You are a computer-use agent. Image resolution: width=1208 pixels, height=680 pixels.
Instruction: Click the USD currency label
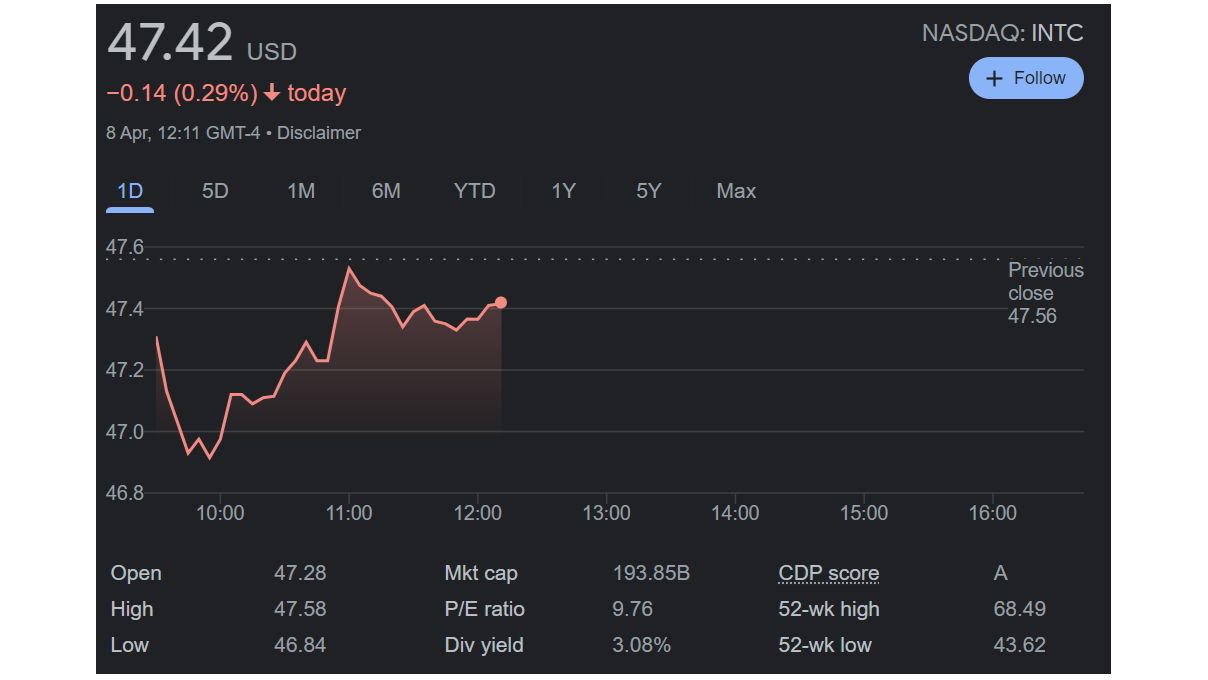tap(272, 52)
